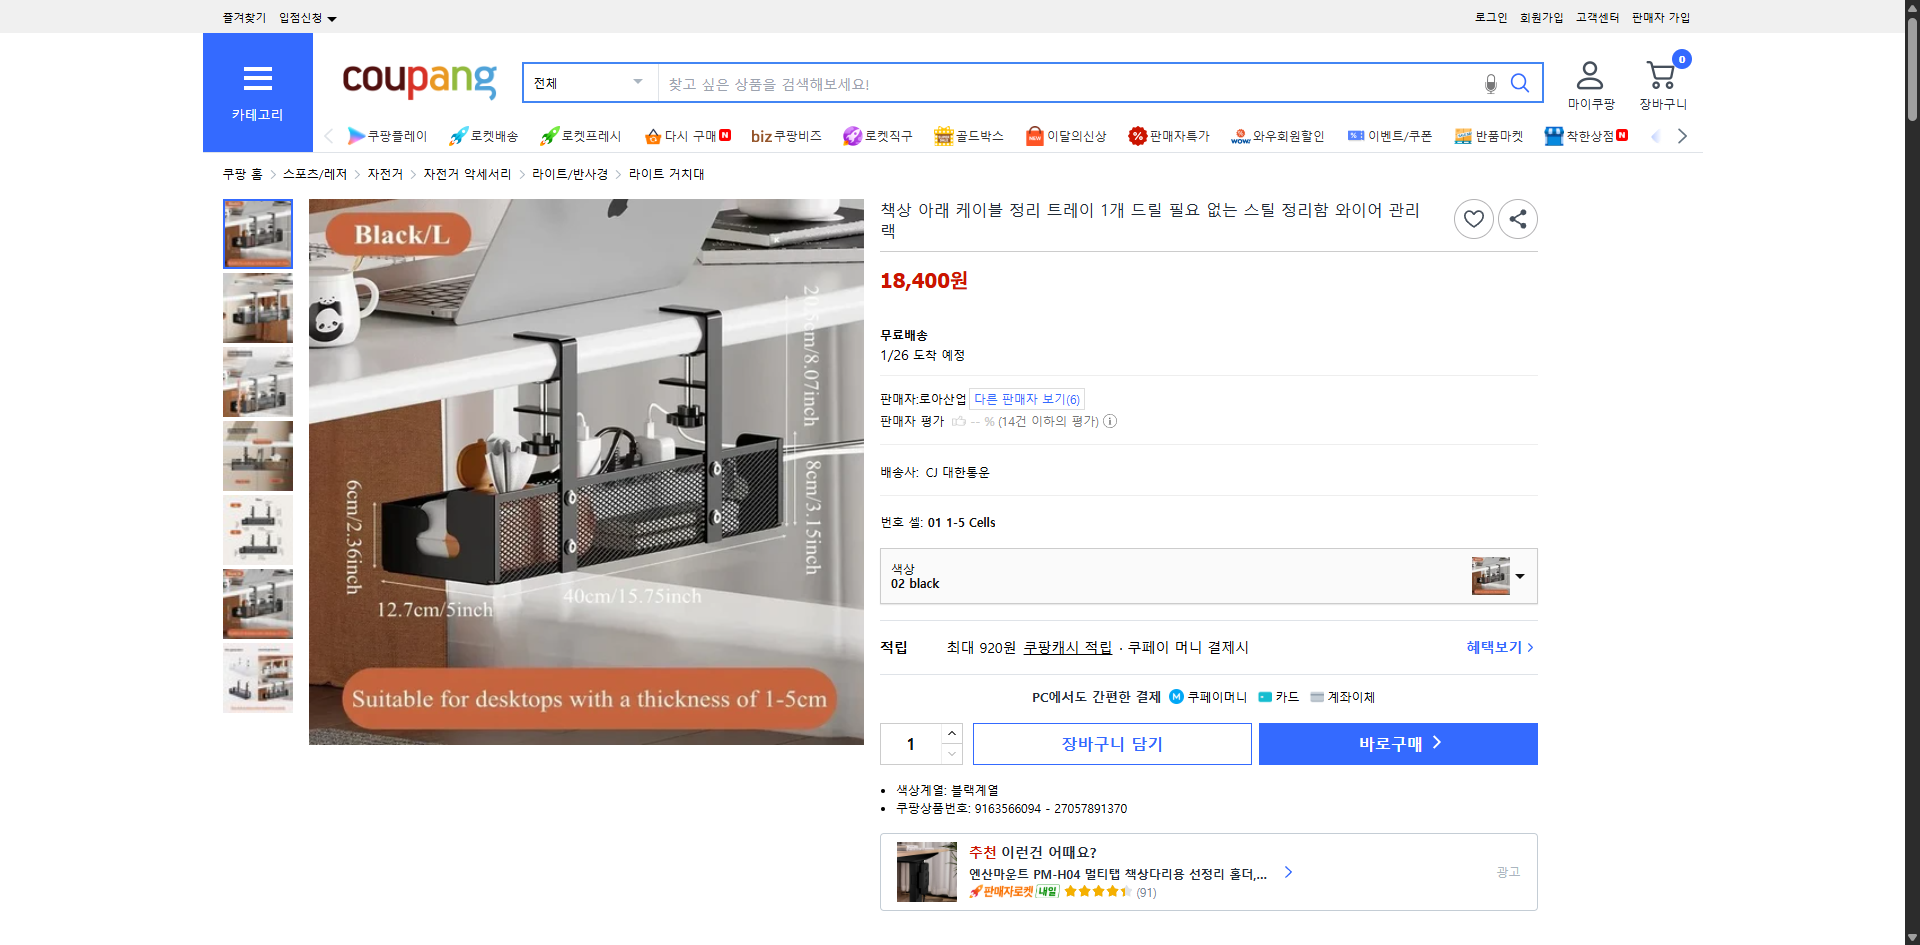This screenshot has height=945, width=1920.
Task: Open 다른 판매자 보기(6) link
Action: coord(1026,398)
